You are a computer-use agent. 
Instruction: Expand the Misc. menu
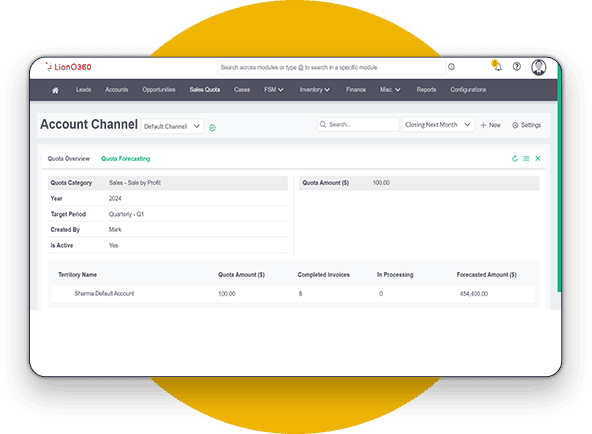coord(390,90)
